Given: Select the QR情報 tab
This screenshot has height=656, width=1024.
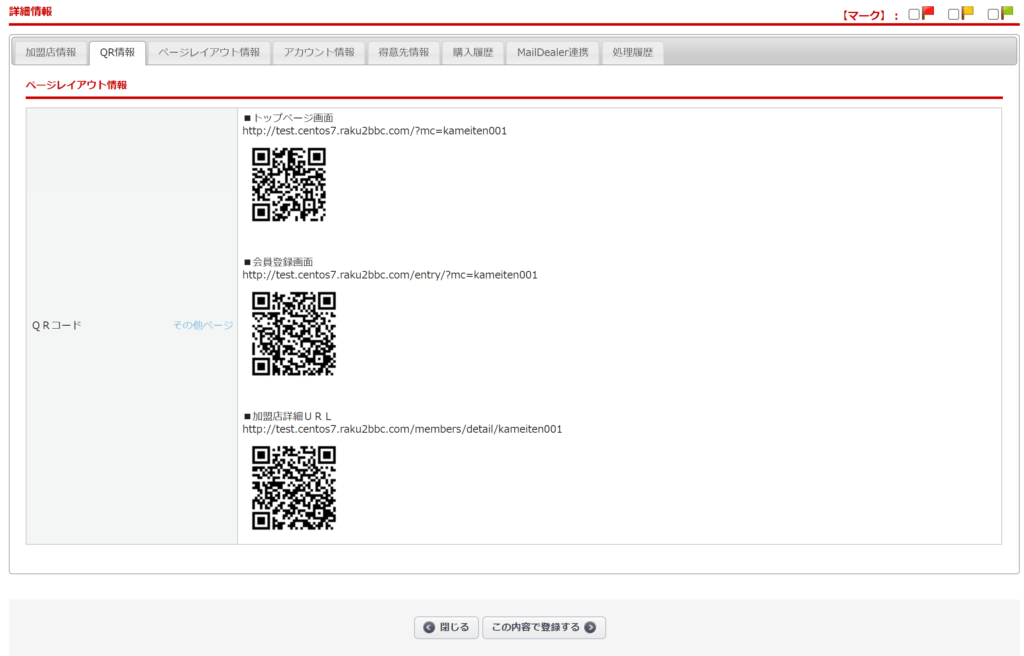Looking at the screenshot, I should 117,52.
